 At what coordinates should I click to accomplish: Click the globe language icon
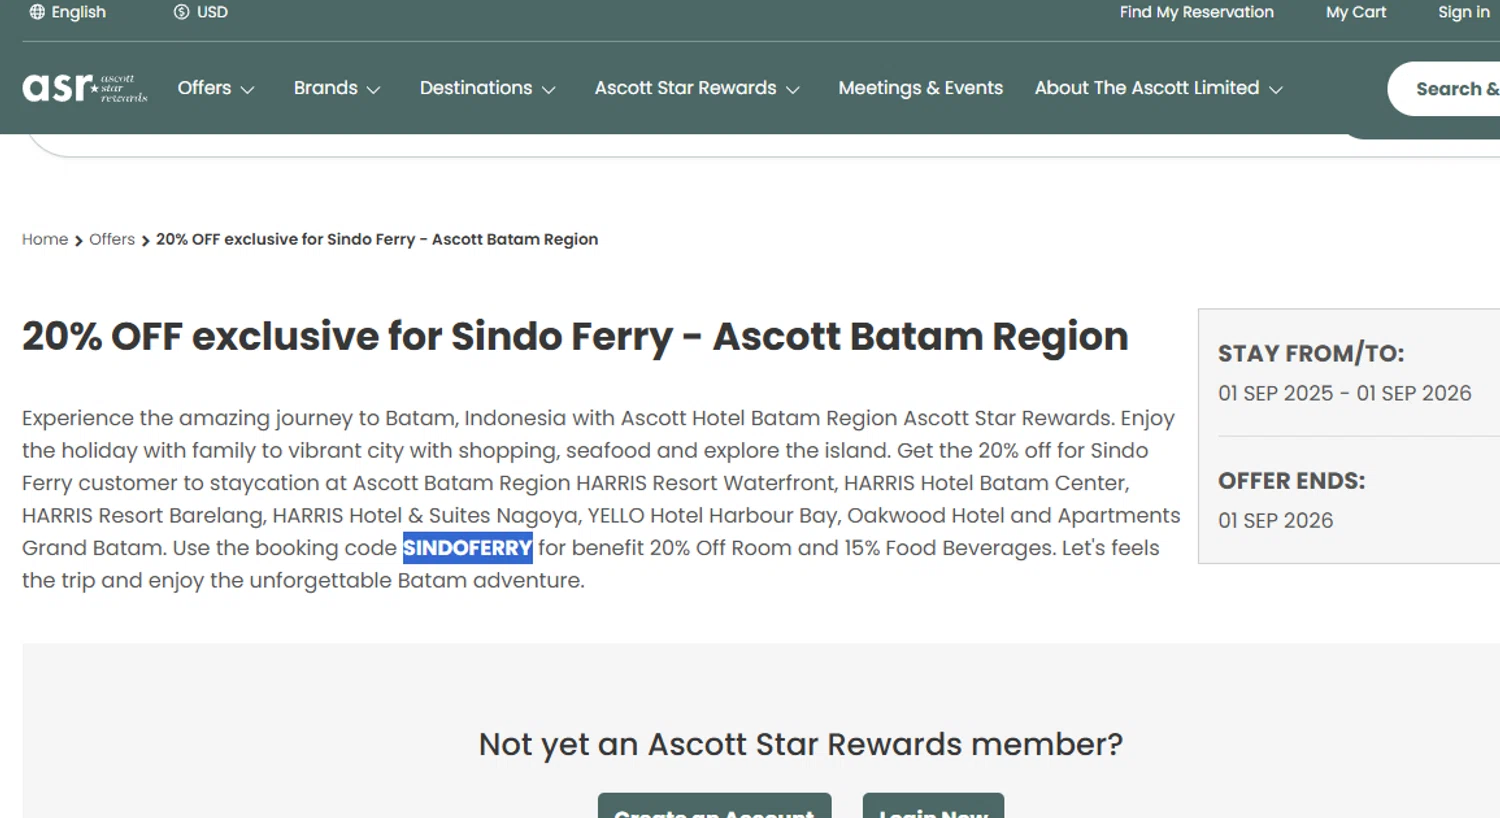click(x=37, y=12)
